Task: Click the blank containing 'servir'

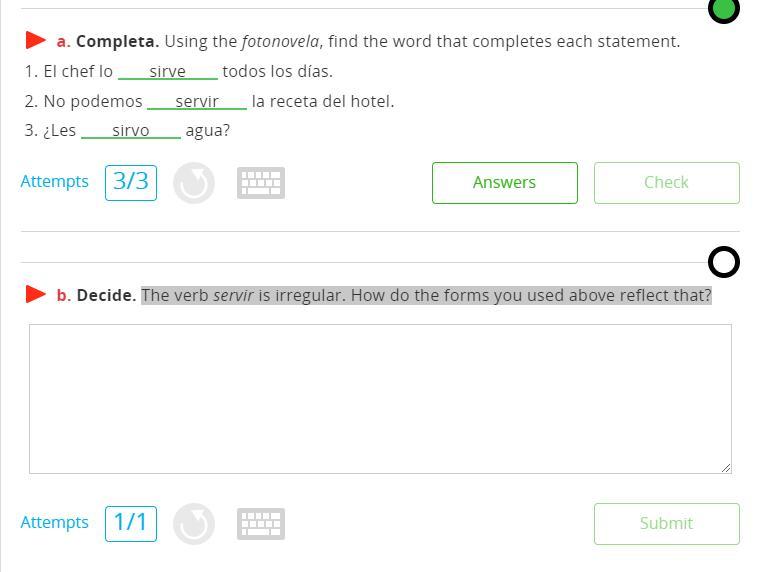Action: [x=197, y=101]
